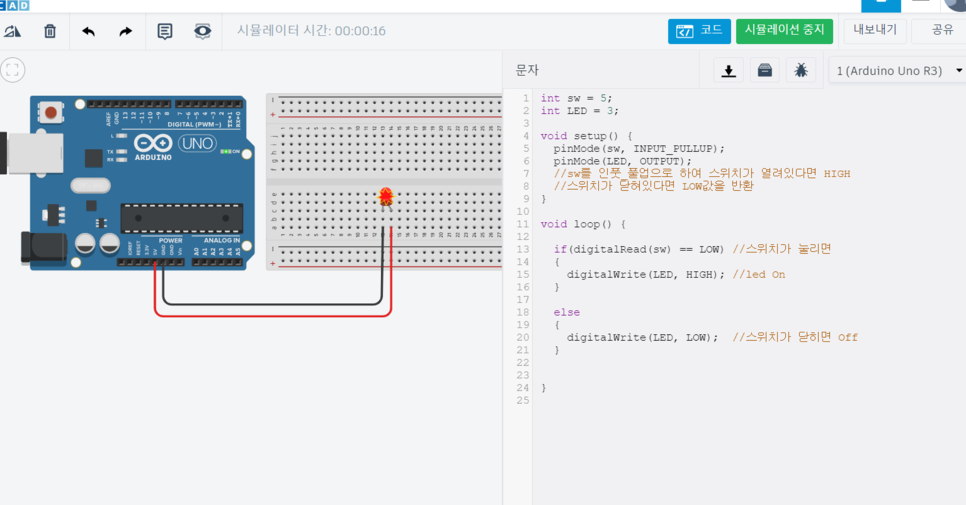Screen dimensions: 966x505
Task: Click the 내보내기 export button
Action: click(x=875, y=30)
